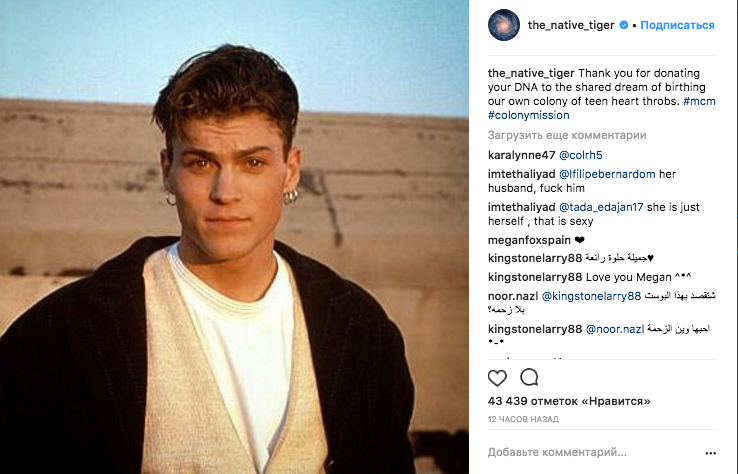Like the post with heart icon

pos(497,377)
